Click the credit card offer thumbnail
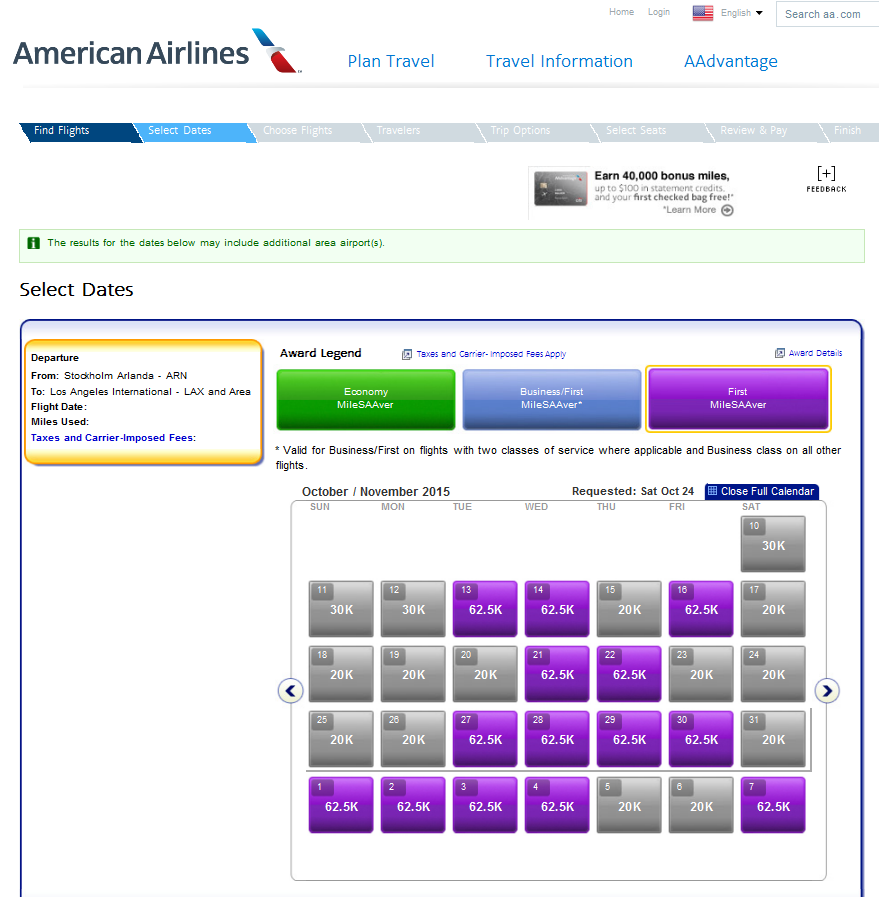Viewport: 879px width, 897px height. point(560,189)
